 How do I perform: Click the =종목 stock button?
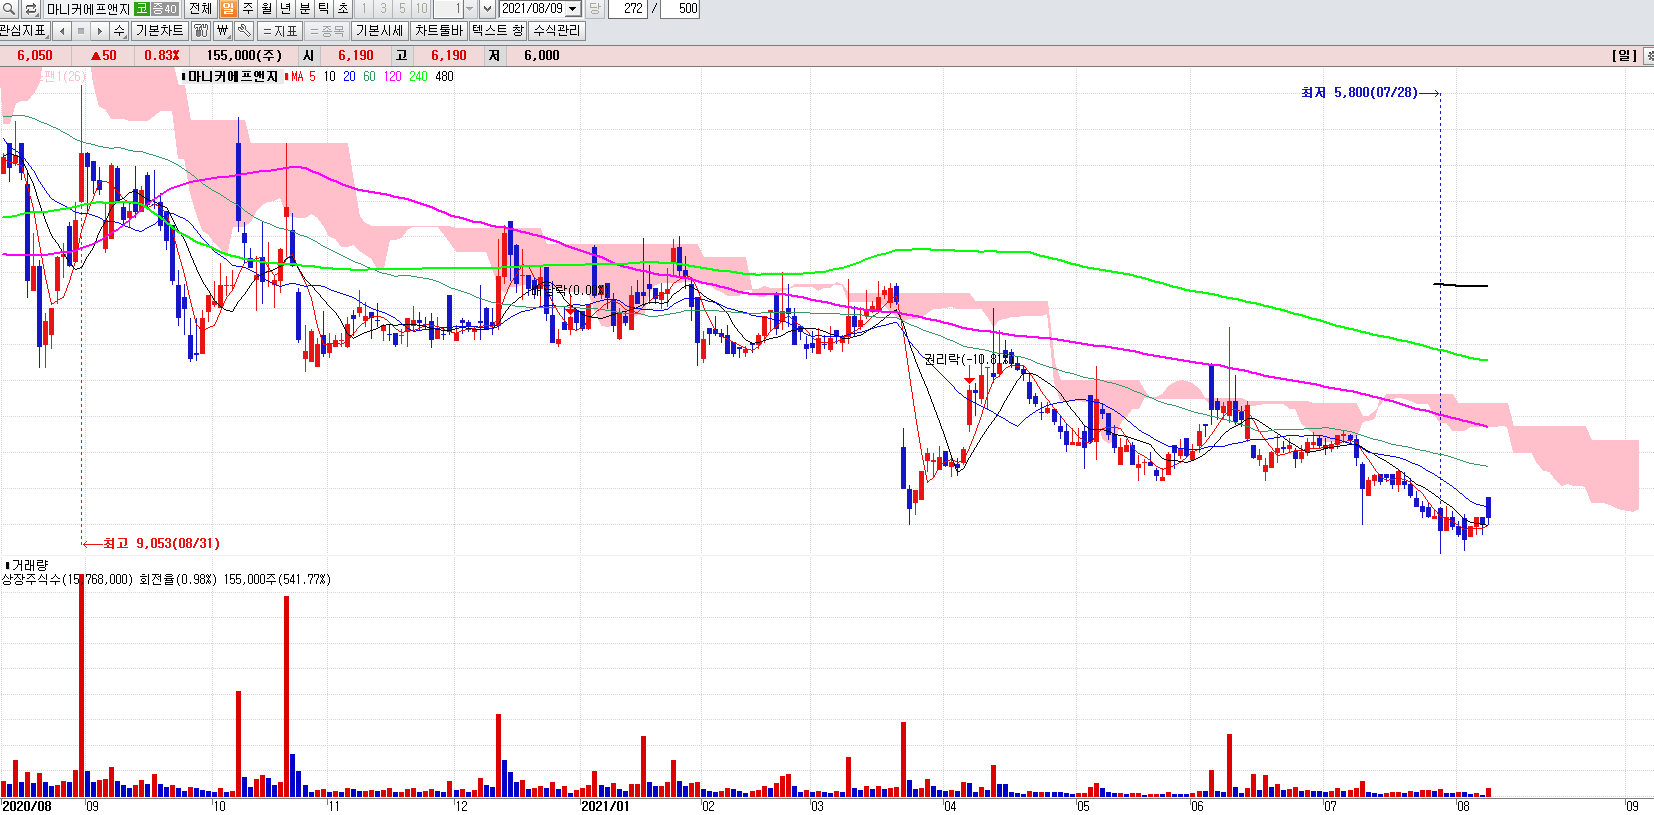click(x=327, y=31)
